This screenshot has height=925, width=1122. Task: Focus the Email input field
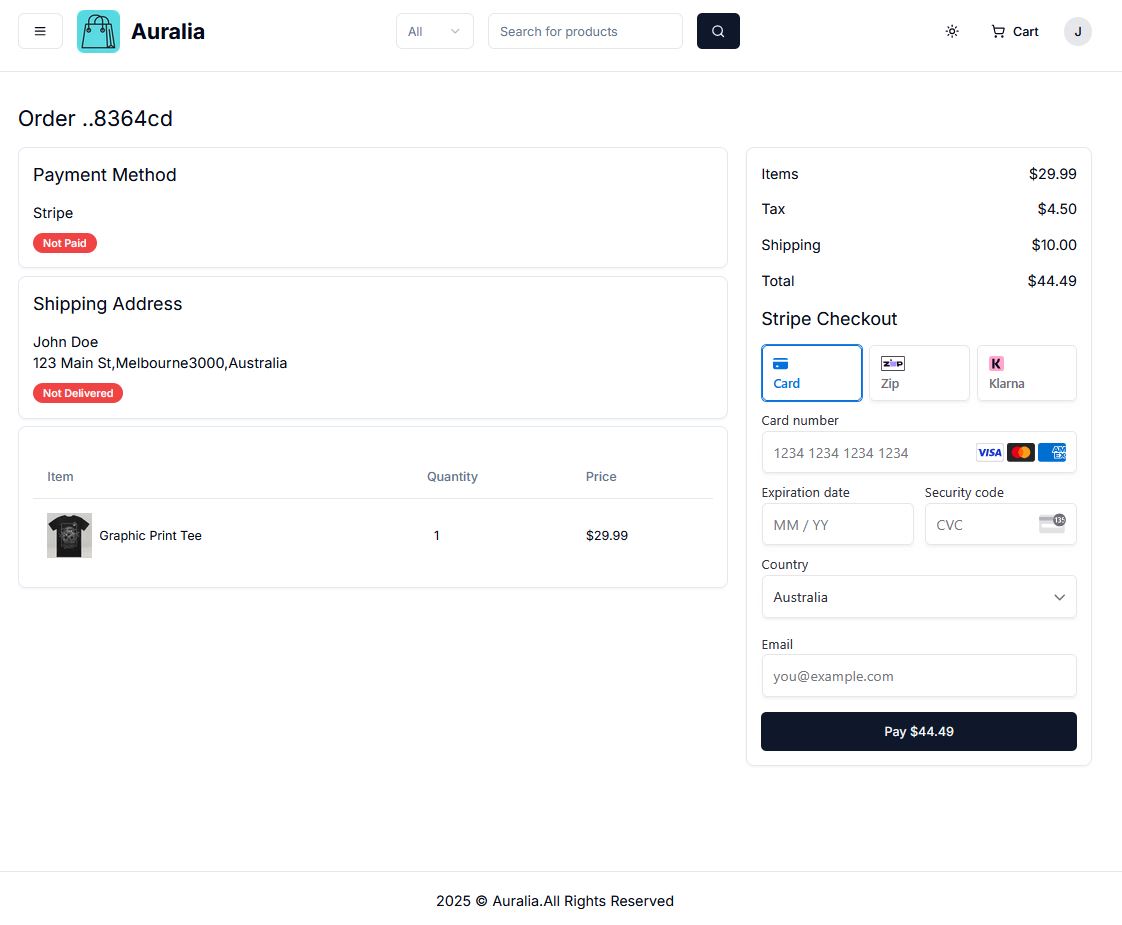(919, 675)
